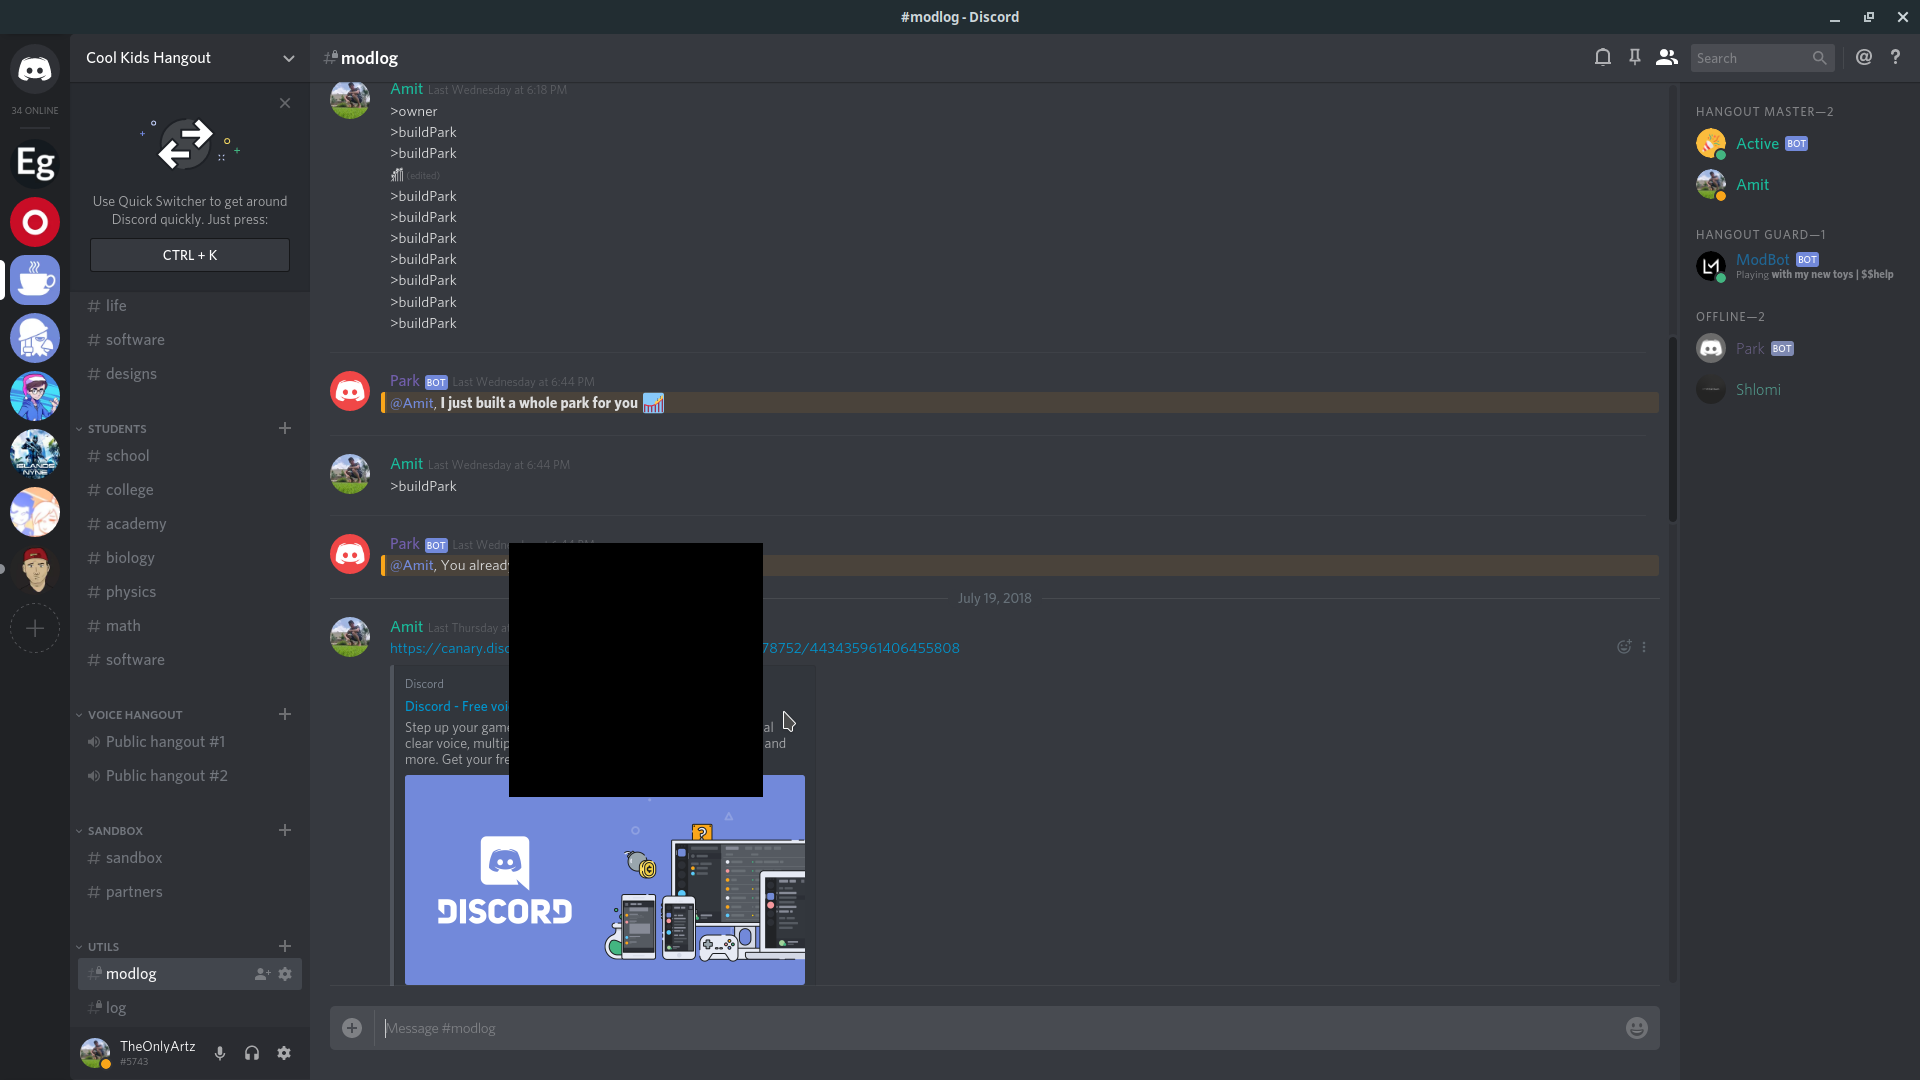Join Public hangout #1 voice channel
This screenshot has width=1920, height=1080.
click(x=190, y=742)
